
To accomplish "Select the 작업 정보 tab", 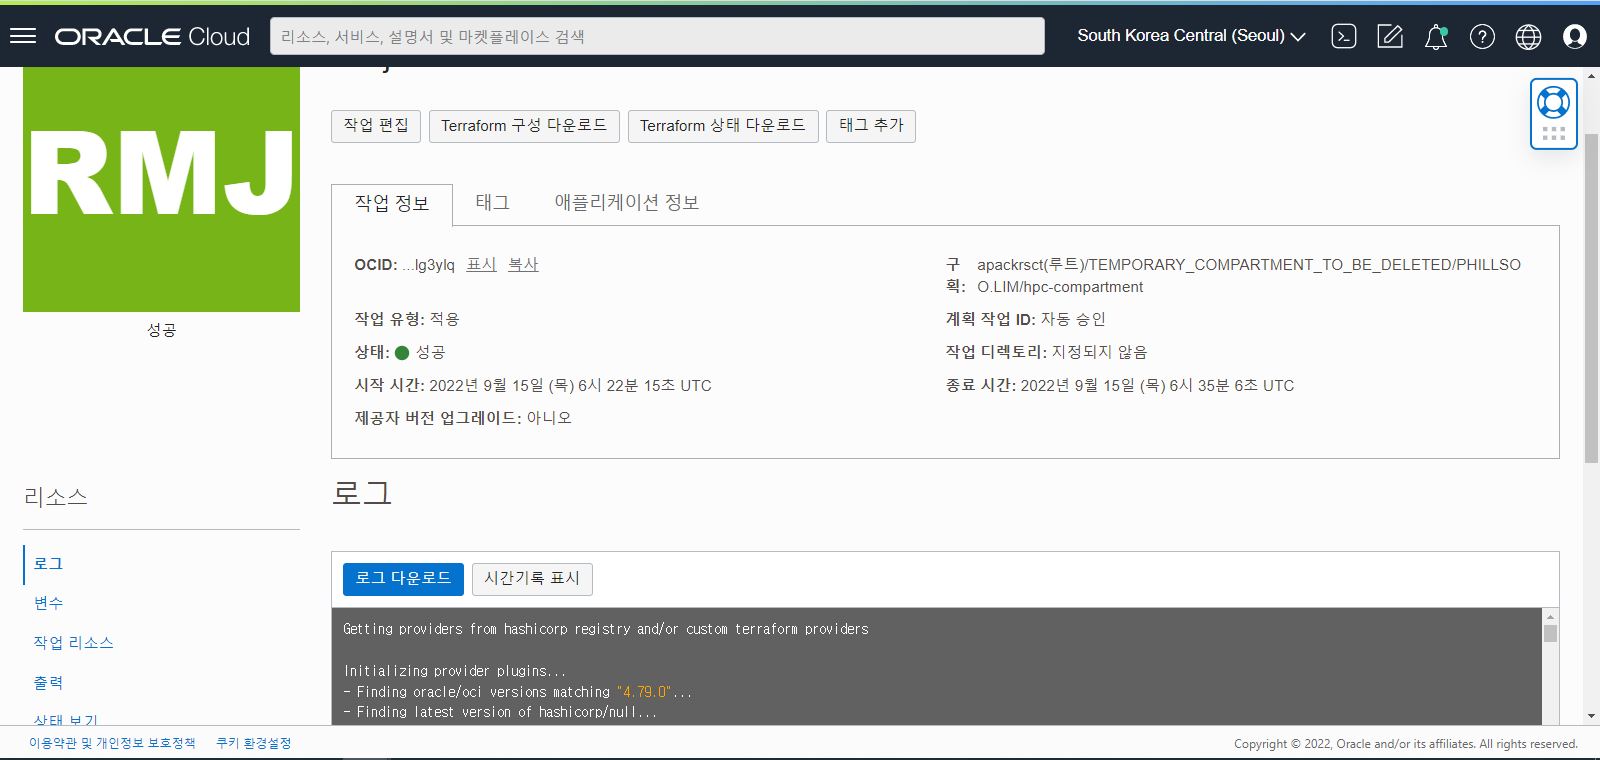I will click(x=392, y=204).
